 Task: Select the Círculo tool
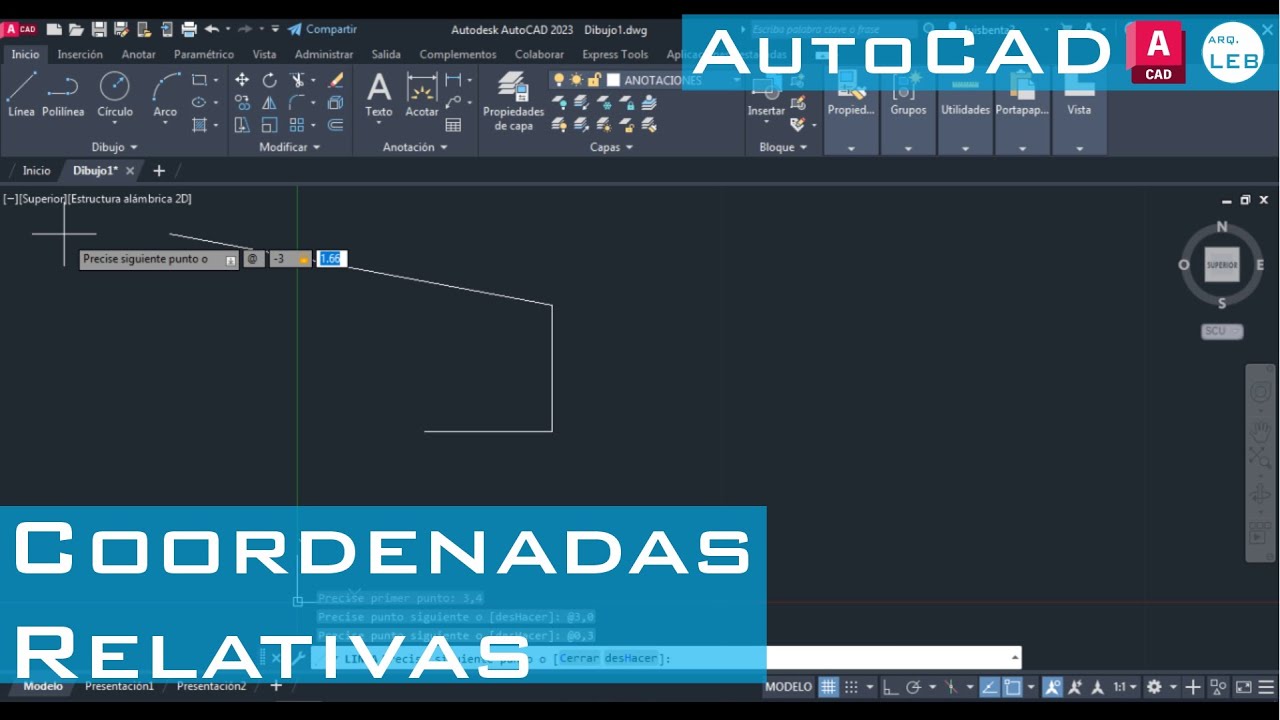click(x=115, y=95)
